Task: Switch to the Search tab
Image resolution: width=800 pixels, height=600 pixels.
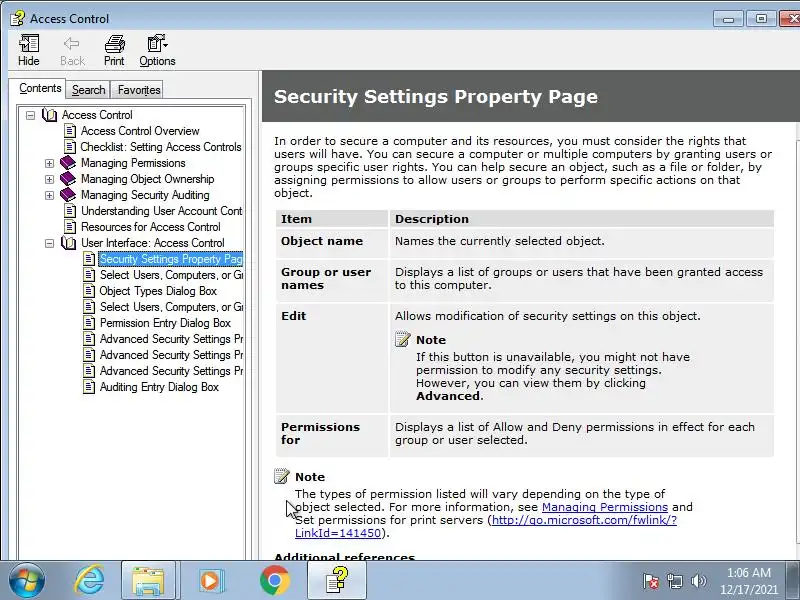Action: pyautogui.click(x=88, y=90)
